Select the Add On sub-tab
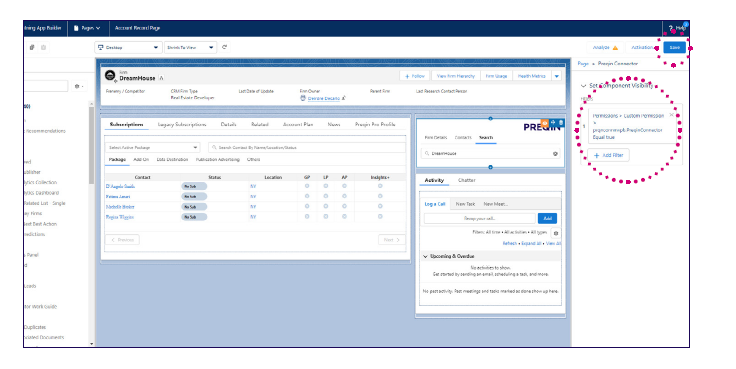The height and width of the screenshot is (369, 736). tap(141, 160)
